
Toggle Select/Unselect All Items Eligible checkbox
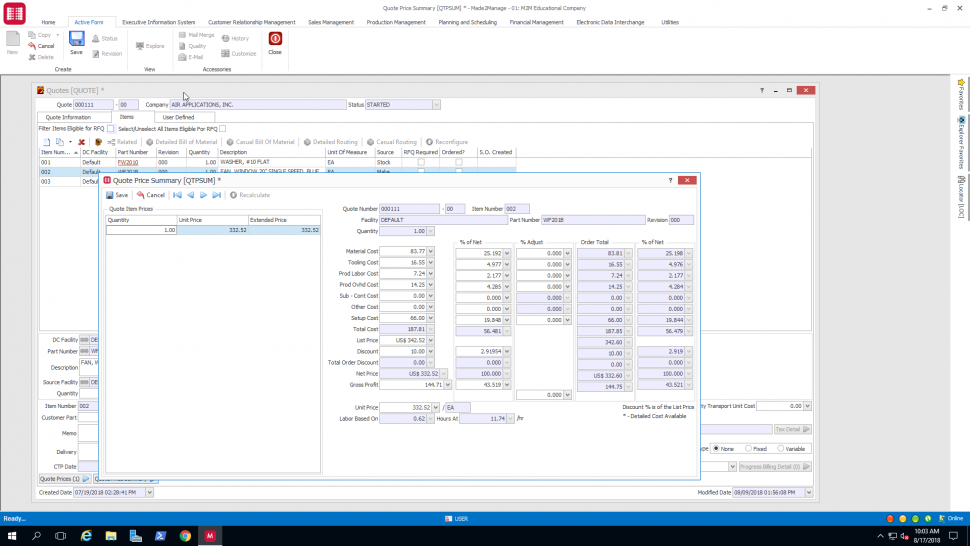223,129
